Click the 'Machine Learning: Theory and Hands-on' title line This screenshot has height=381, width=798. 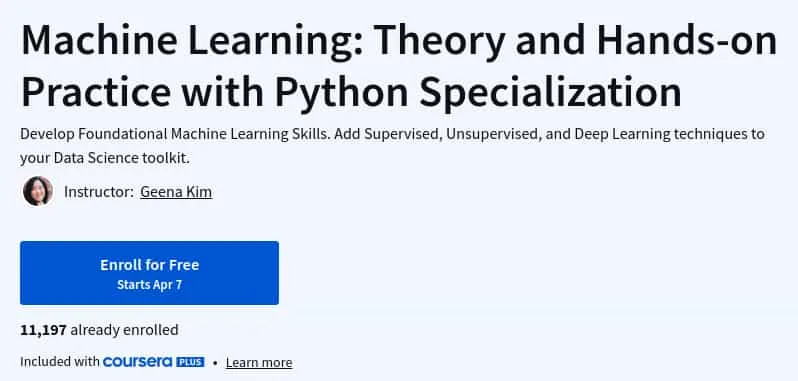click(399, 41)
